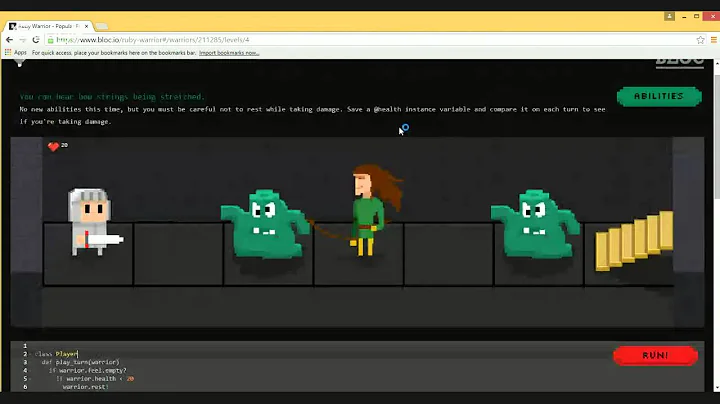Screen dimensions: 720x404
Task: Open the Apps shortcut in the bookmarks bar
Action: coord(16,52)
